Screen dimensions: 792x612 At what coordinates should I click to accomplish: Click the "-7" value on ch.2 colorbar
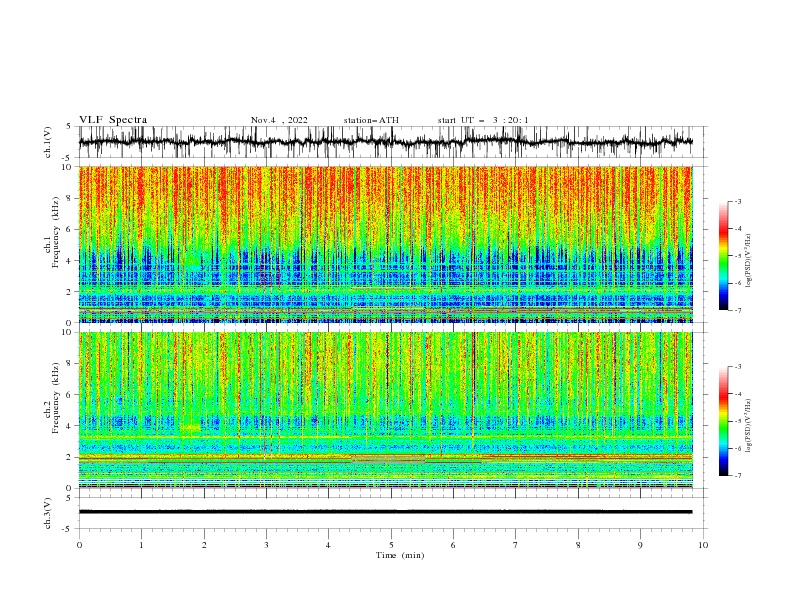[x=738, y=476]
